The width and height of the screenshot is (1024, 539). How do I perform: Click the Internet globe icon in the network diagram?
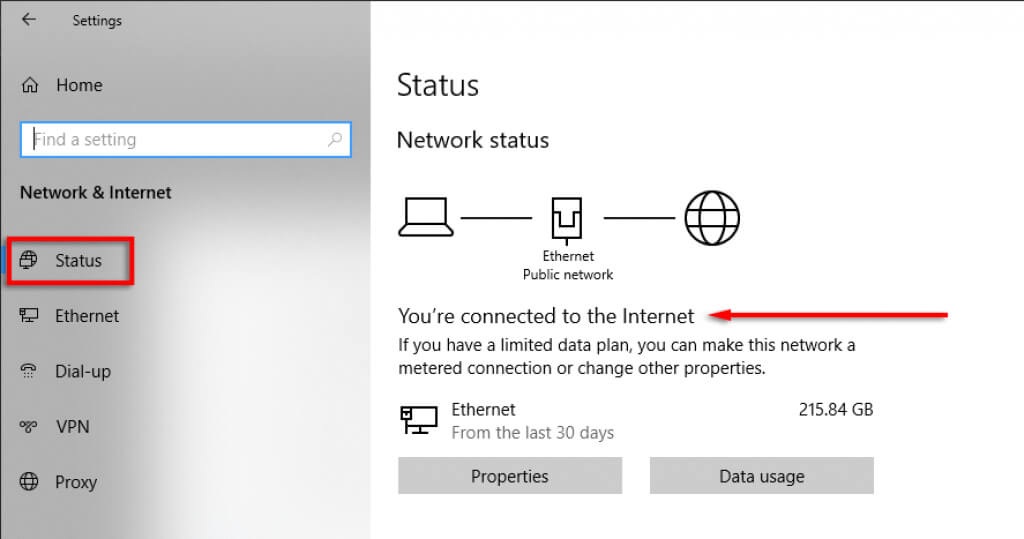[712, 217]
